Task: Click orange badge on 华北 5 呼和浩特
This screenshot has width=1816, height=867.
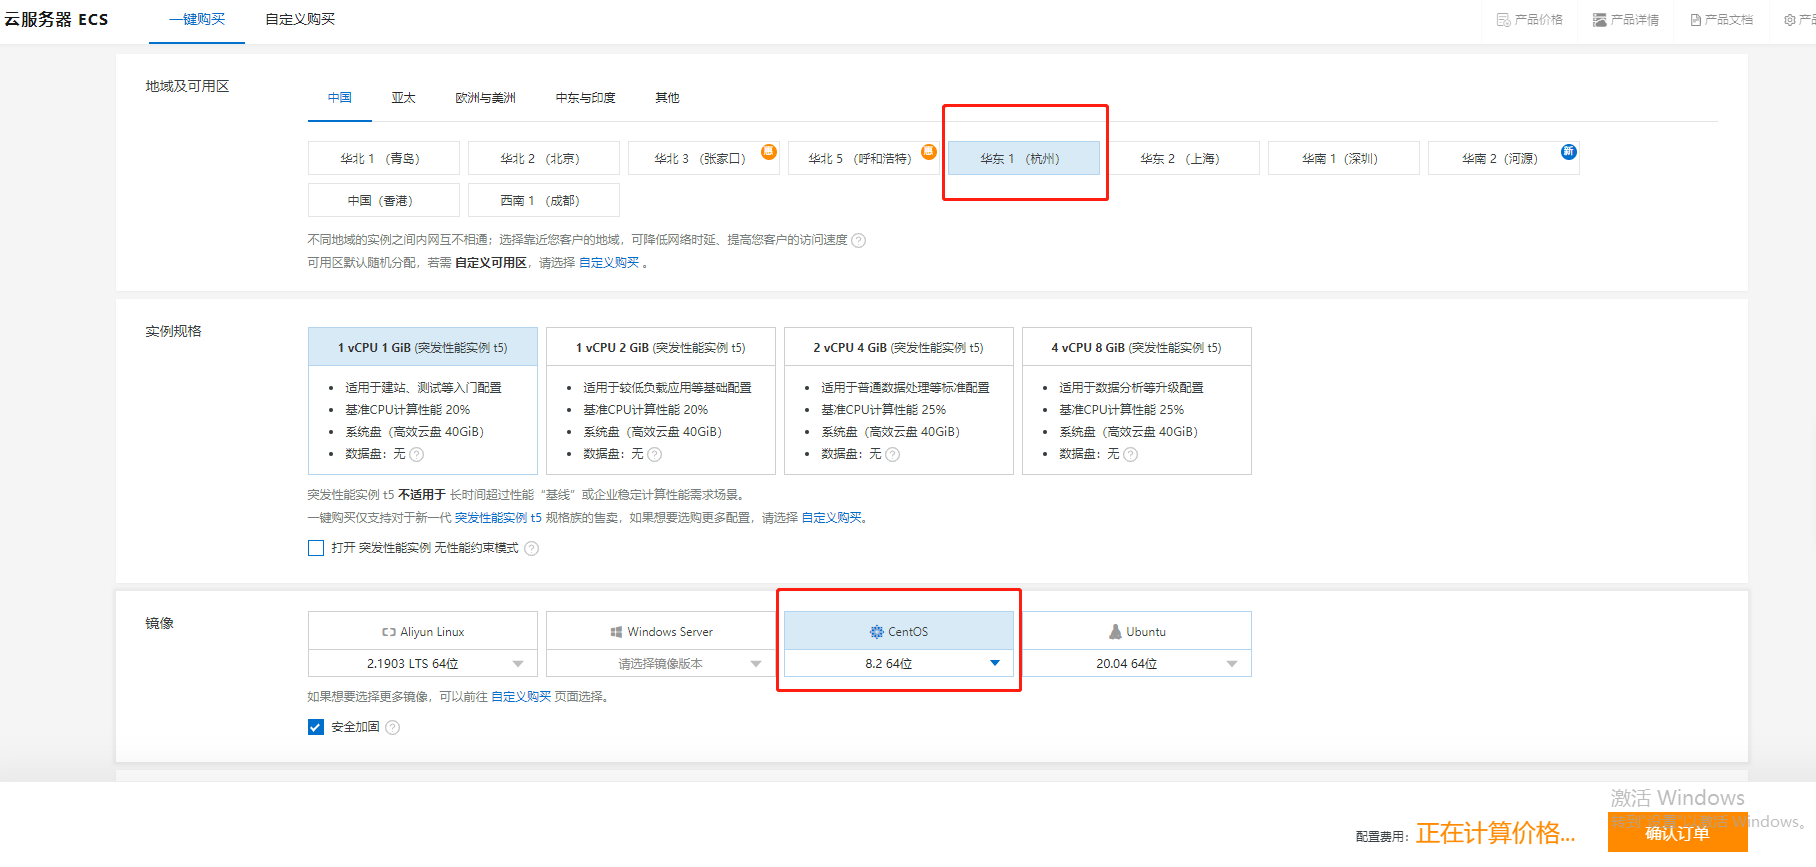Action: click(929, 152)
